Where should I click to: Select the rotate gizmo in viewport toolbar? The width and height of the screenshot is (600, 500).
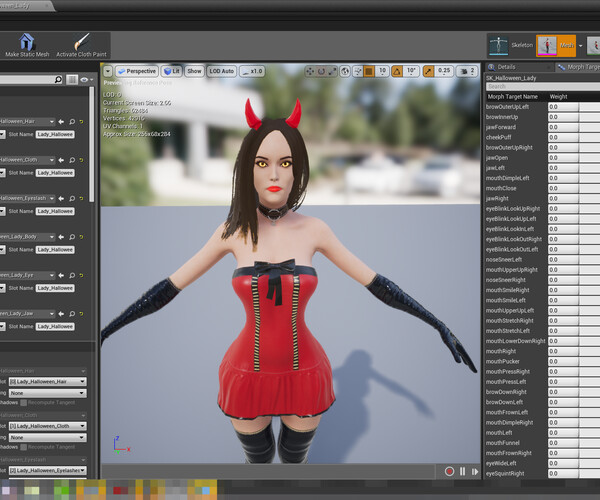(321, 71)
